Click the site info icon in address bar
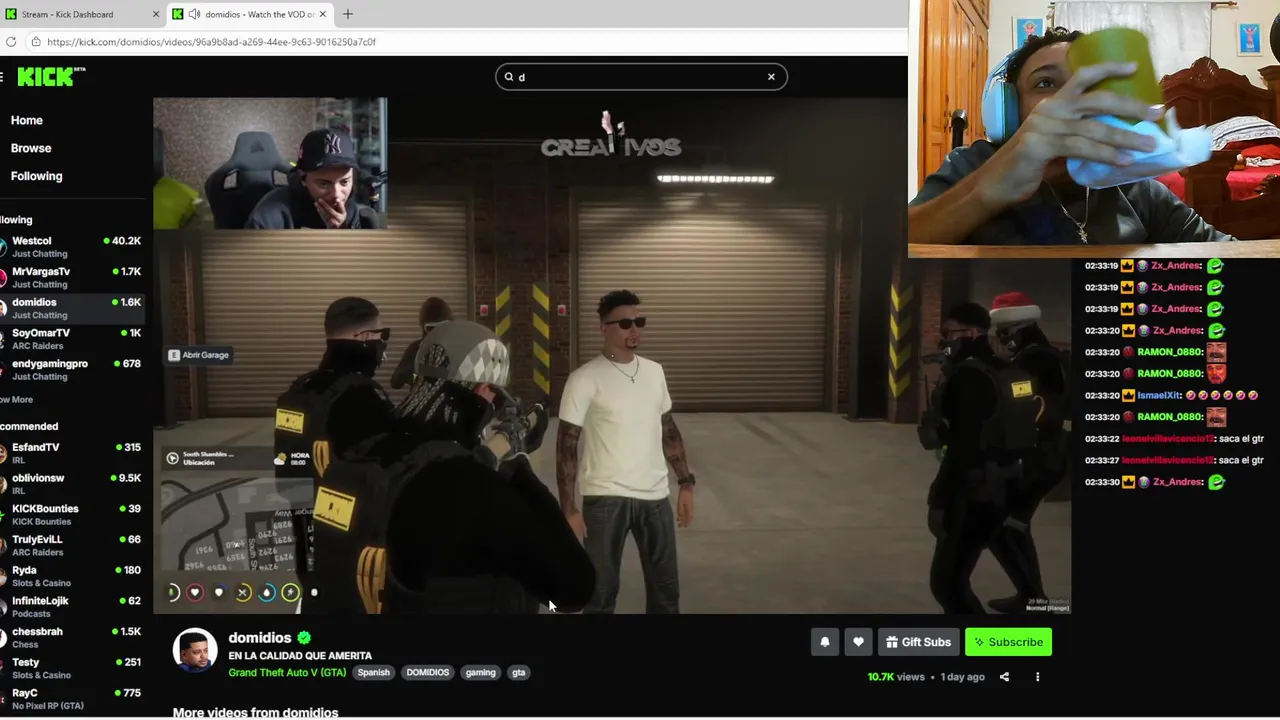The width and height of the screenshot is (1280, 720). click(35, 42)
